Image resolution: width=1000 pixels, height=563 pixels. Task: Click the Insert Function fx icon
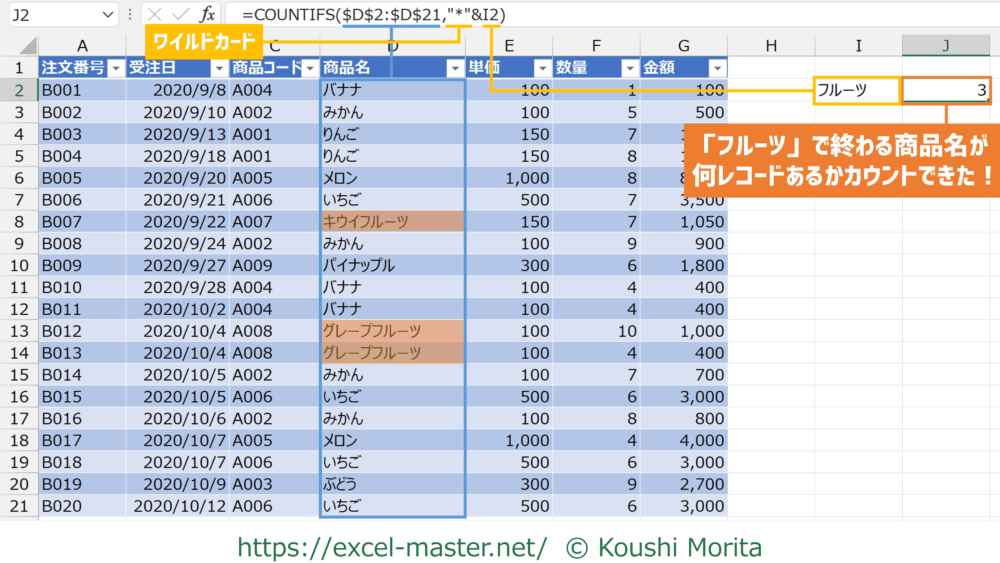(x=207, y=15)
